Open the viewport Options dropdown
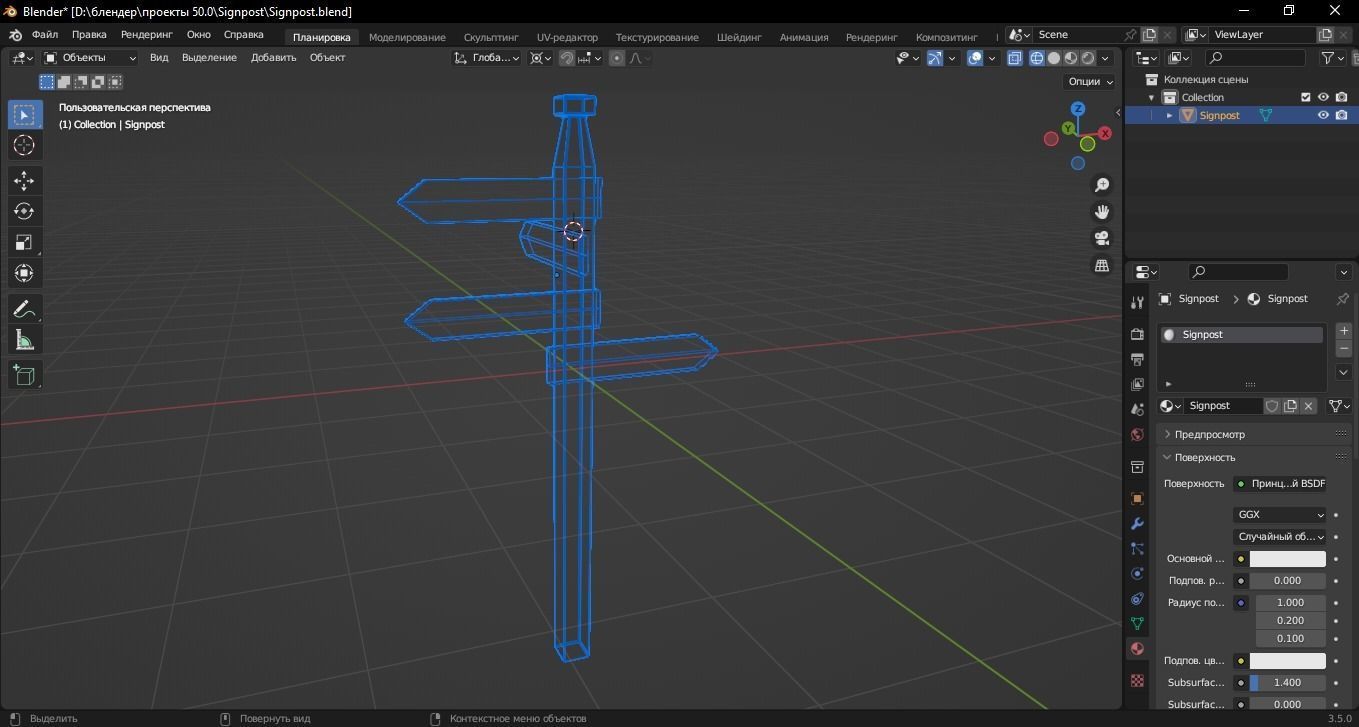This screenshot has height=727, width=1359. (1090, 81)
